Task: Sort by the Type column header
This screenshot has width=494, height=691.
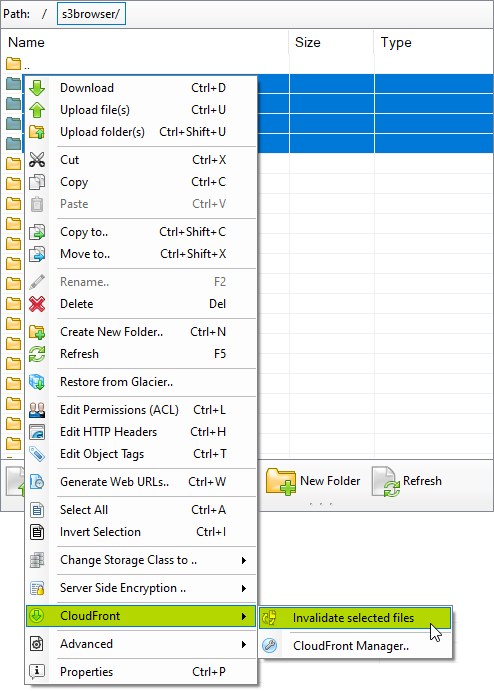Action: [396, 42]
